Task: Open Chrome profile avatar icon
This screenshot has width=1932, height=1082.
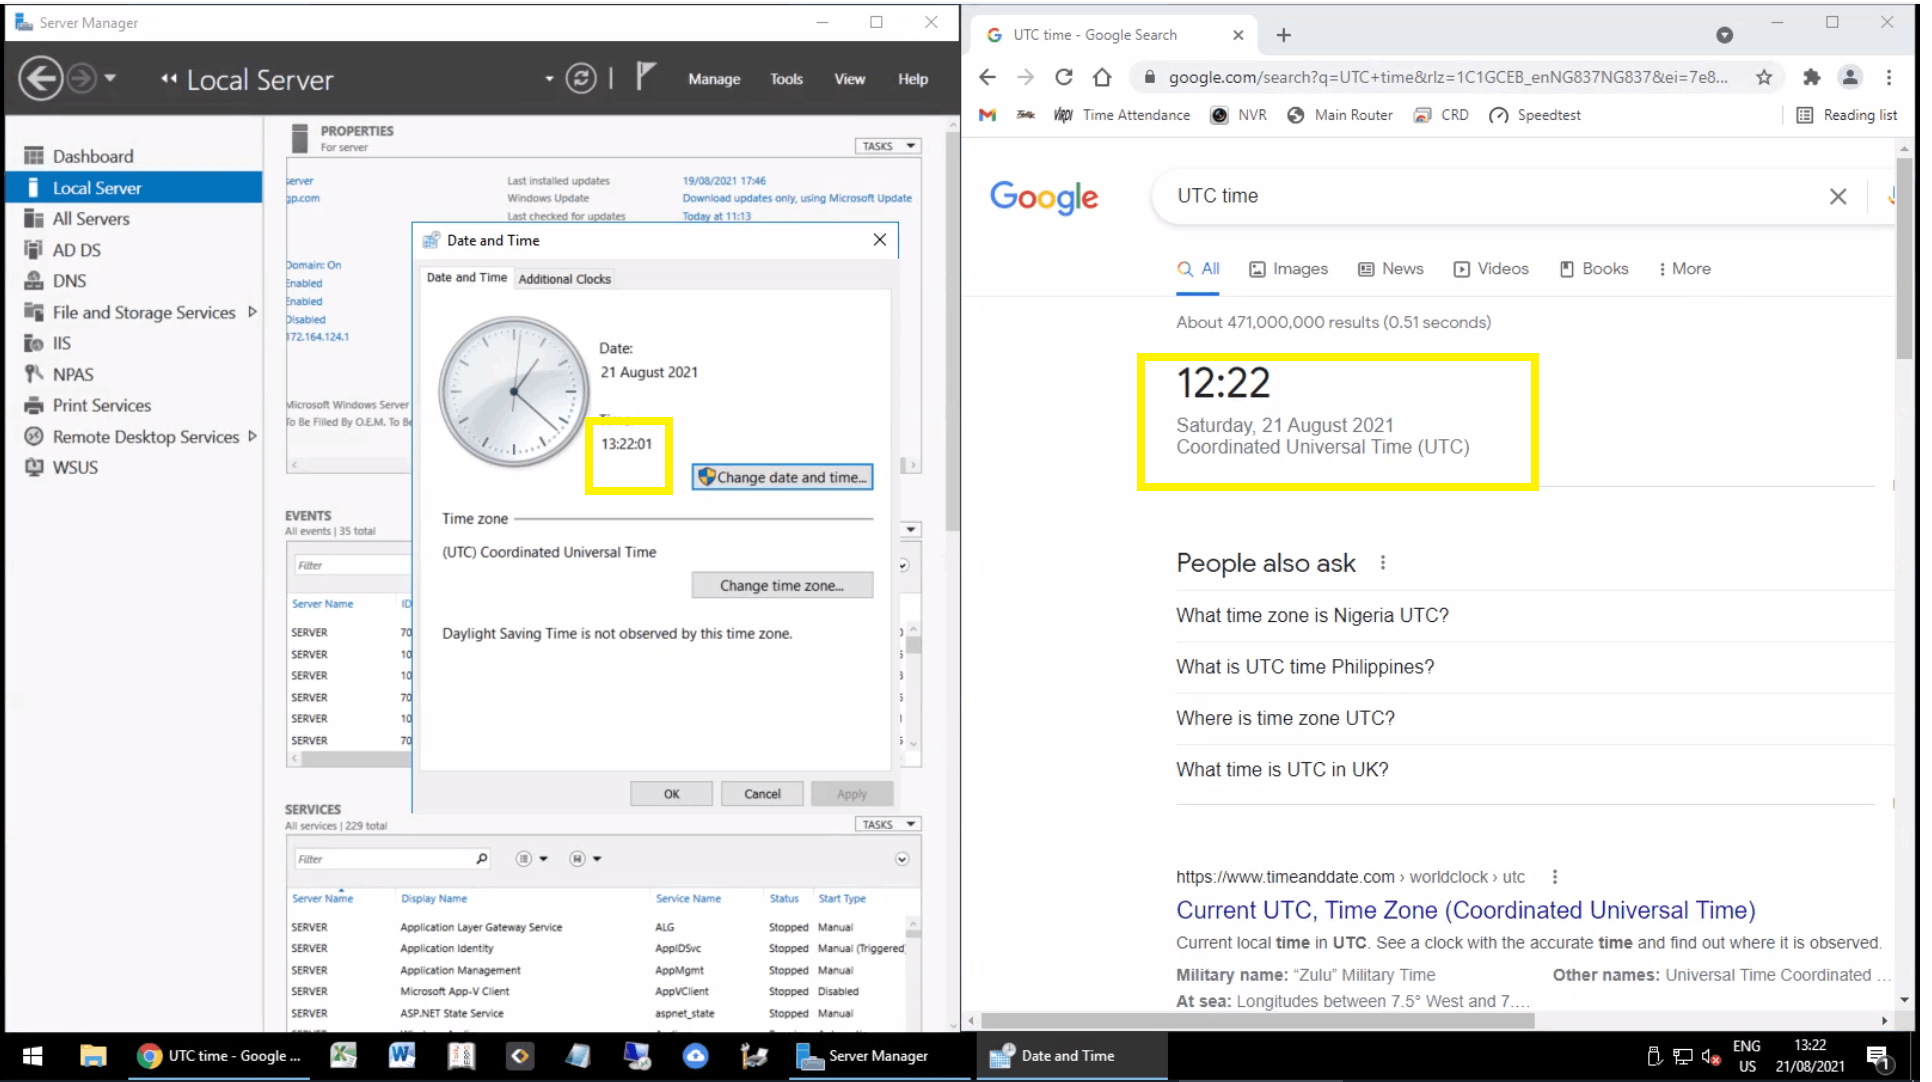Action: pos(1850,77)
